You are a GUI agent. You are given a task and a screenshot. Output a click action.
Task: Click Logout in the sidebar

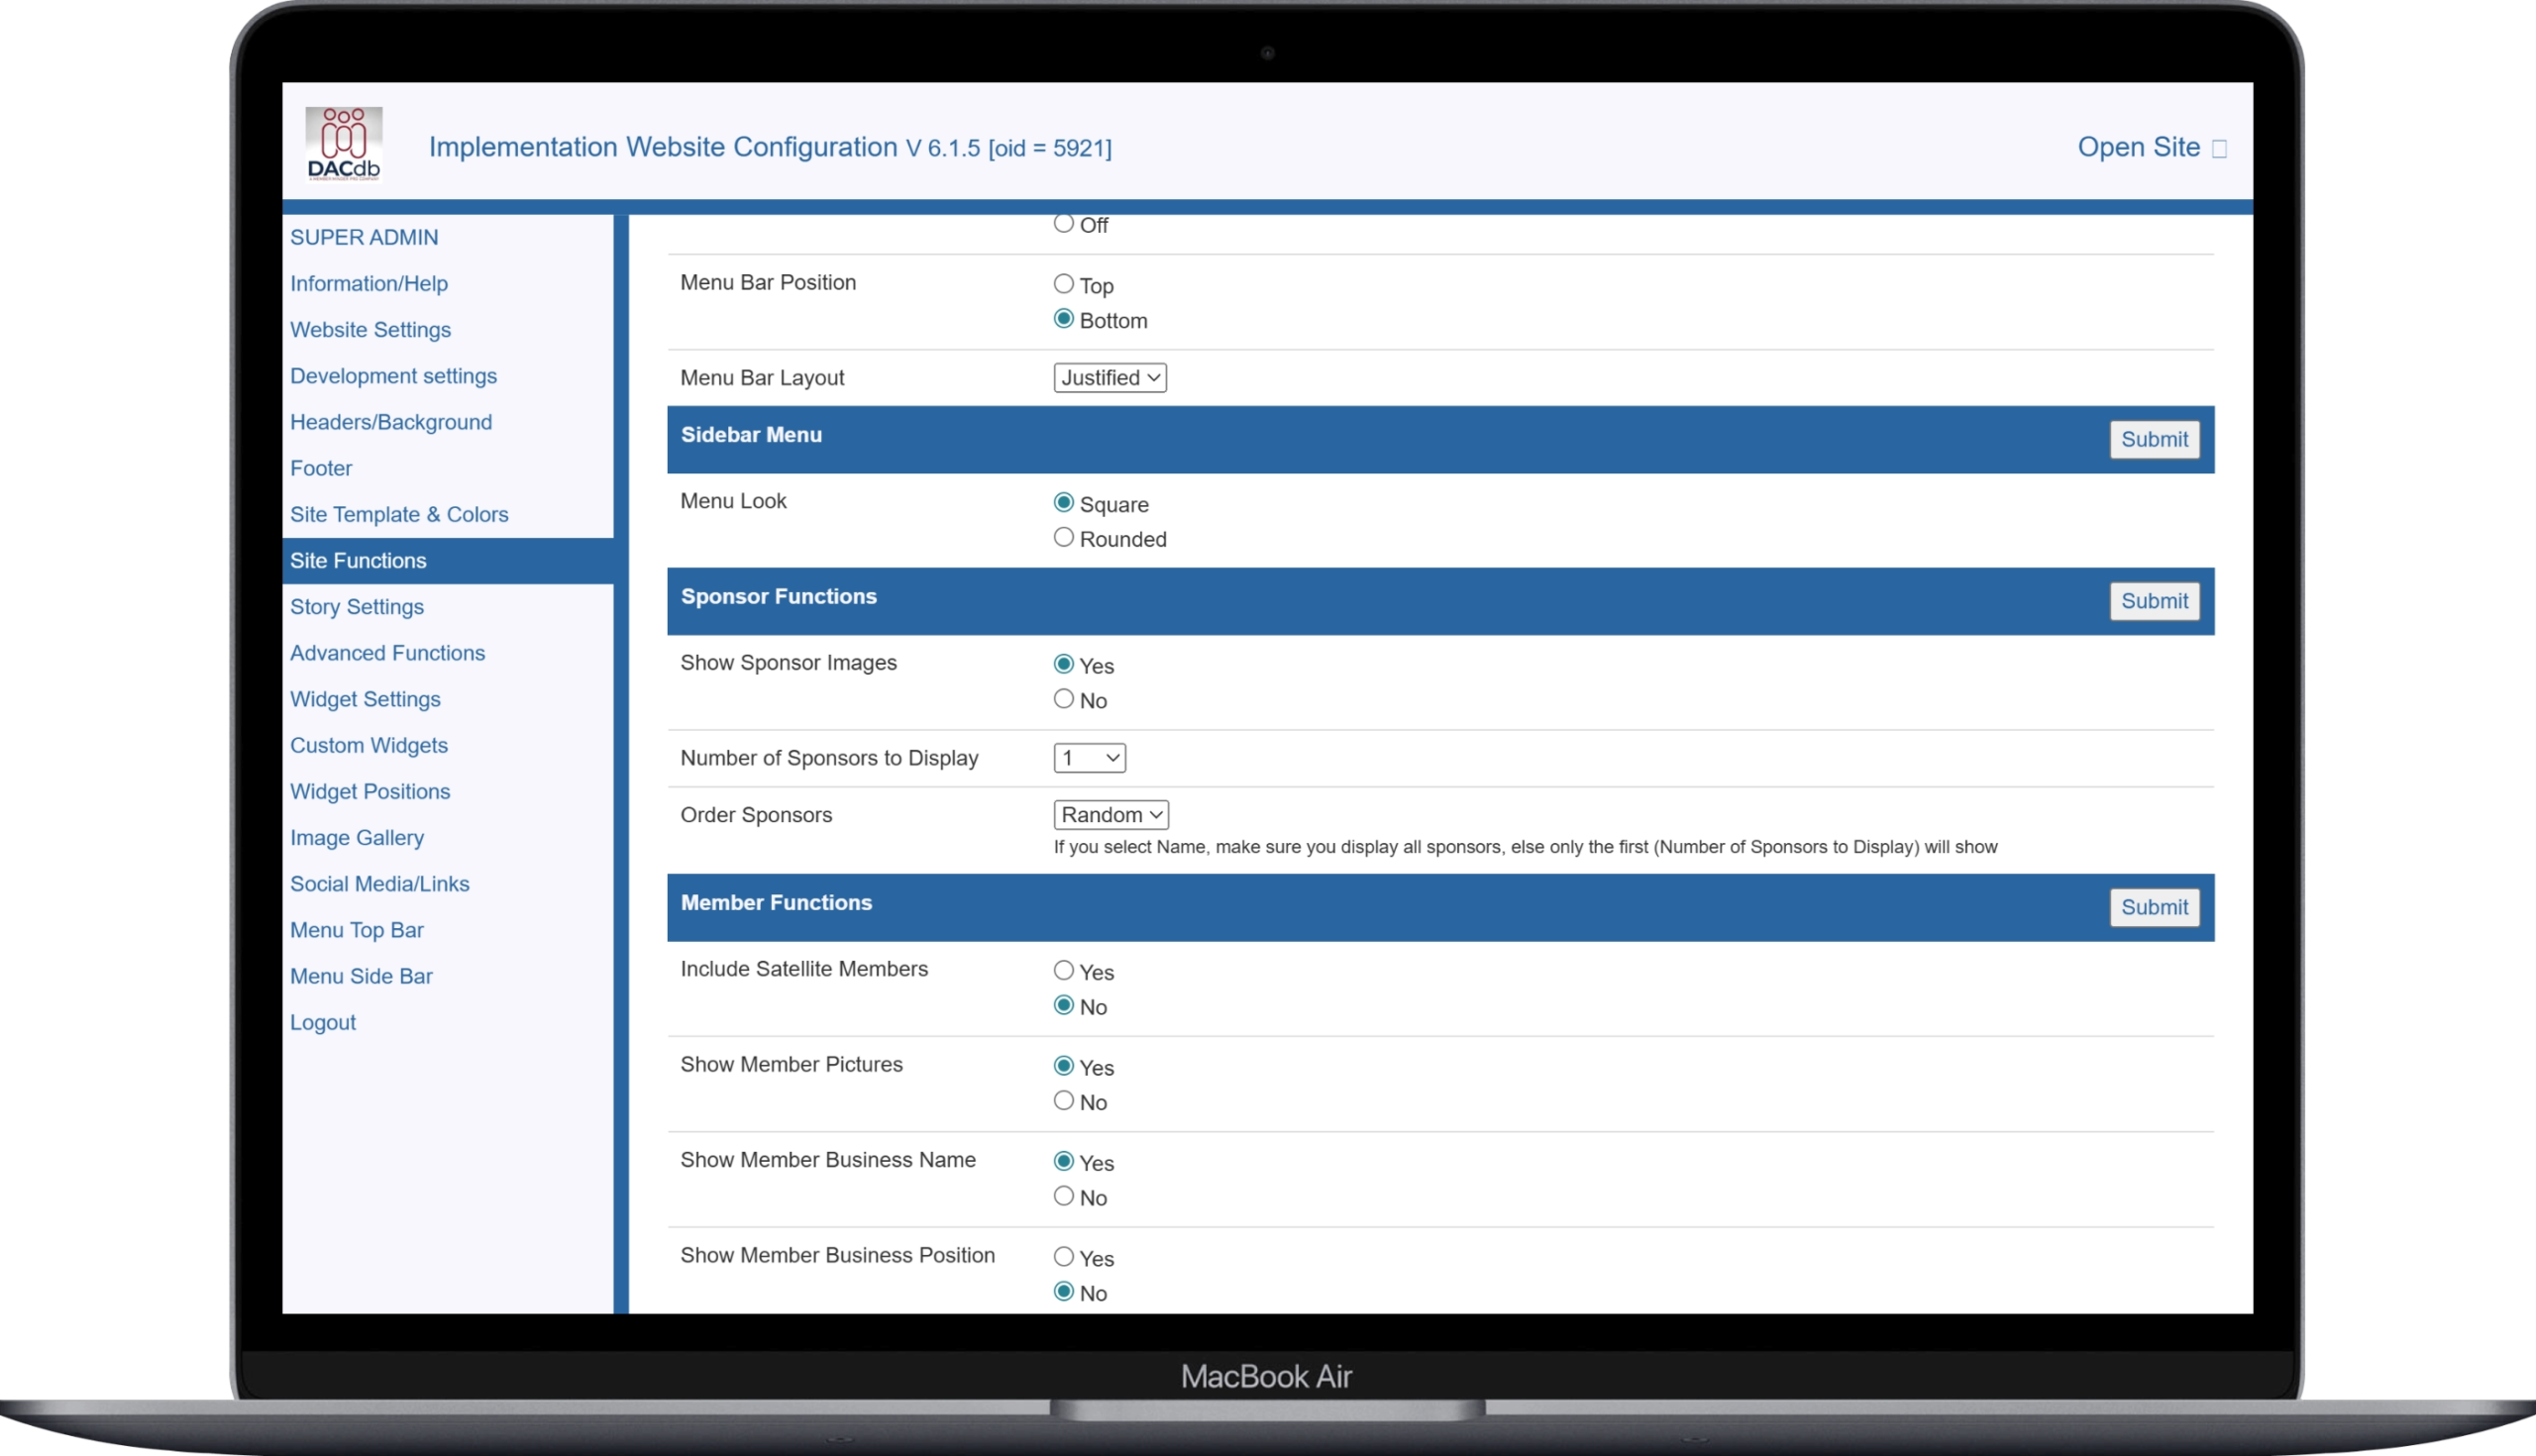(323, 1022)
